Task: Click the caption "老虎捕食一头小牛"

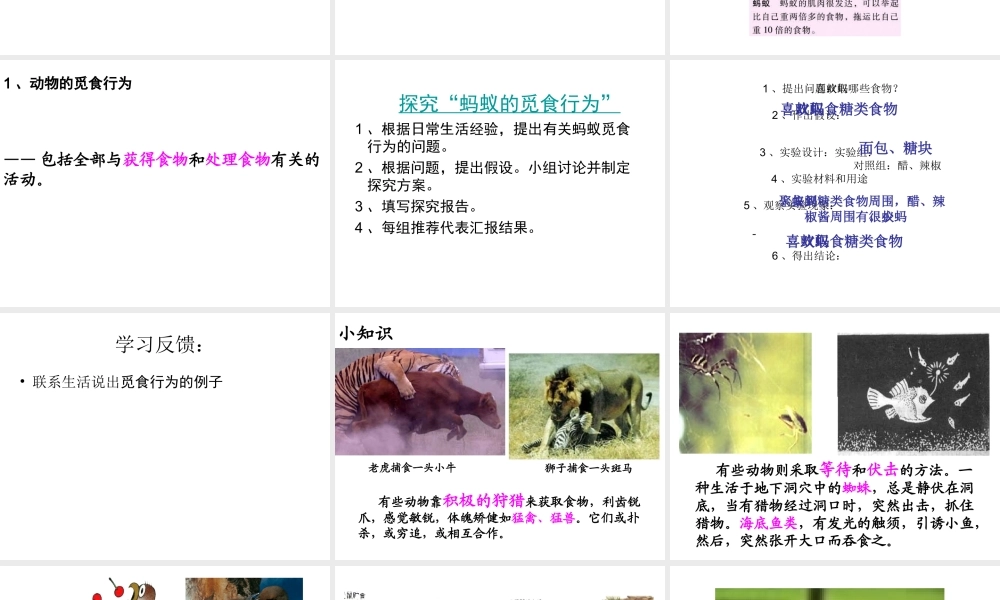Action: pyautogui.click(x=412, y=467)
